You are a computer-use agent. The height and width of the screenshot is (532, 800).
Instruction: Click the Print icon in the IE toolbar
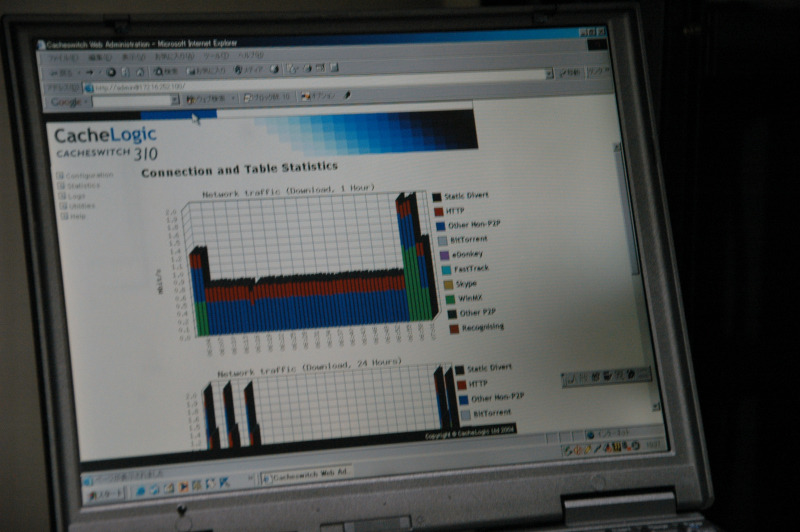point(307,68)
